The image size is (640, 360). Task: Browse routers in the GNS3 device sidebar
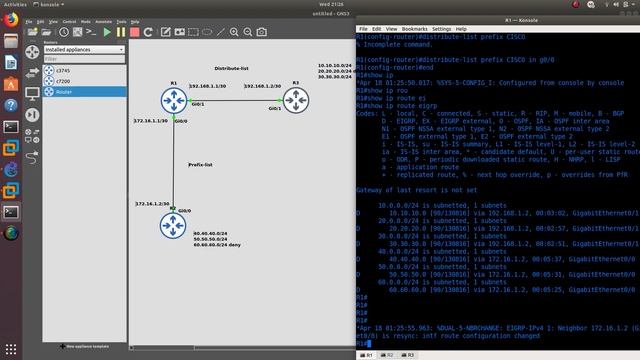(32, 52)
